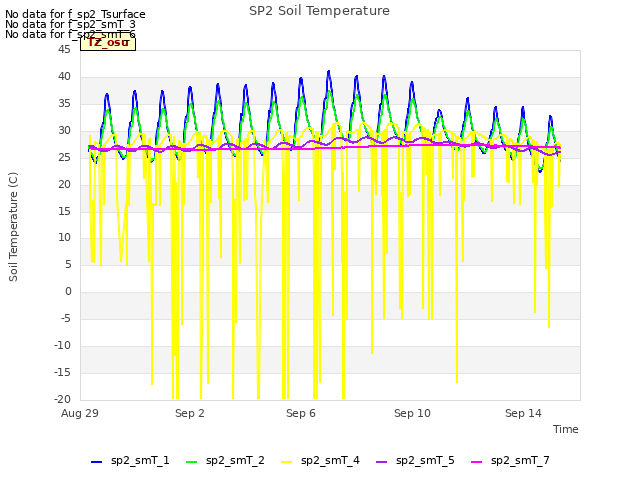Click the green sp2_smT_2 legend swatch

tap(191, 462)
